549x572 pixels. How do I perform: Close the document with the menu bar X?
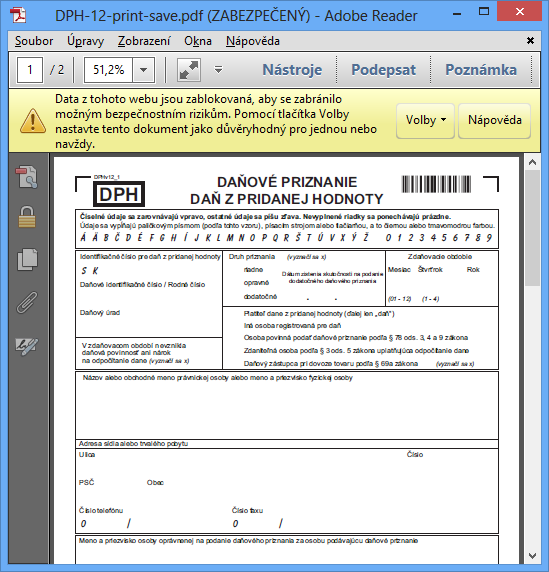click(x=530, y=40)
